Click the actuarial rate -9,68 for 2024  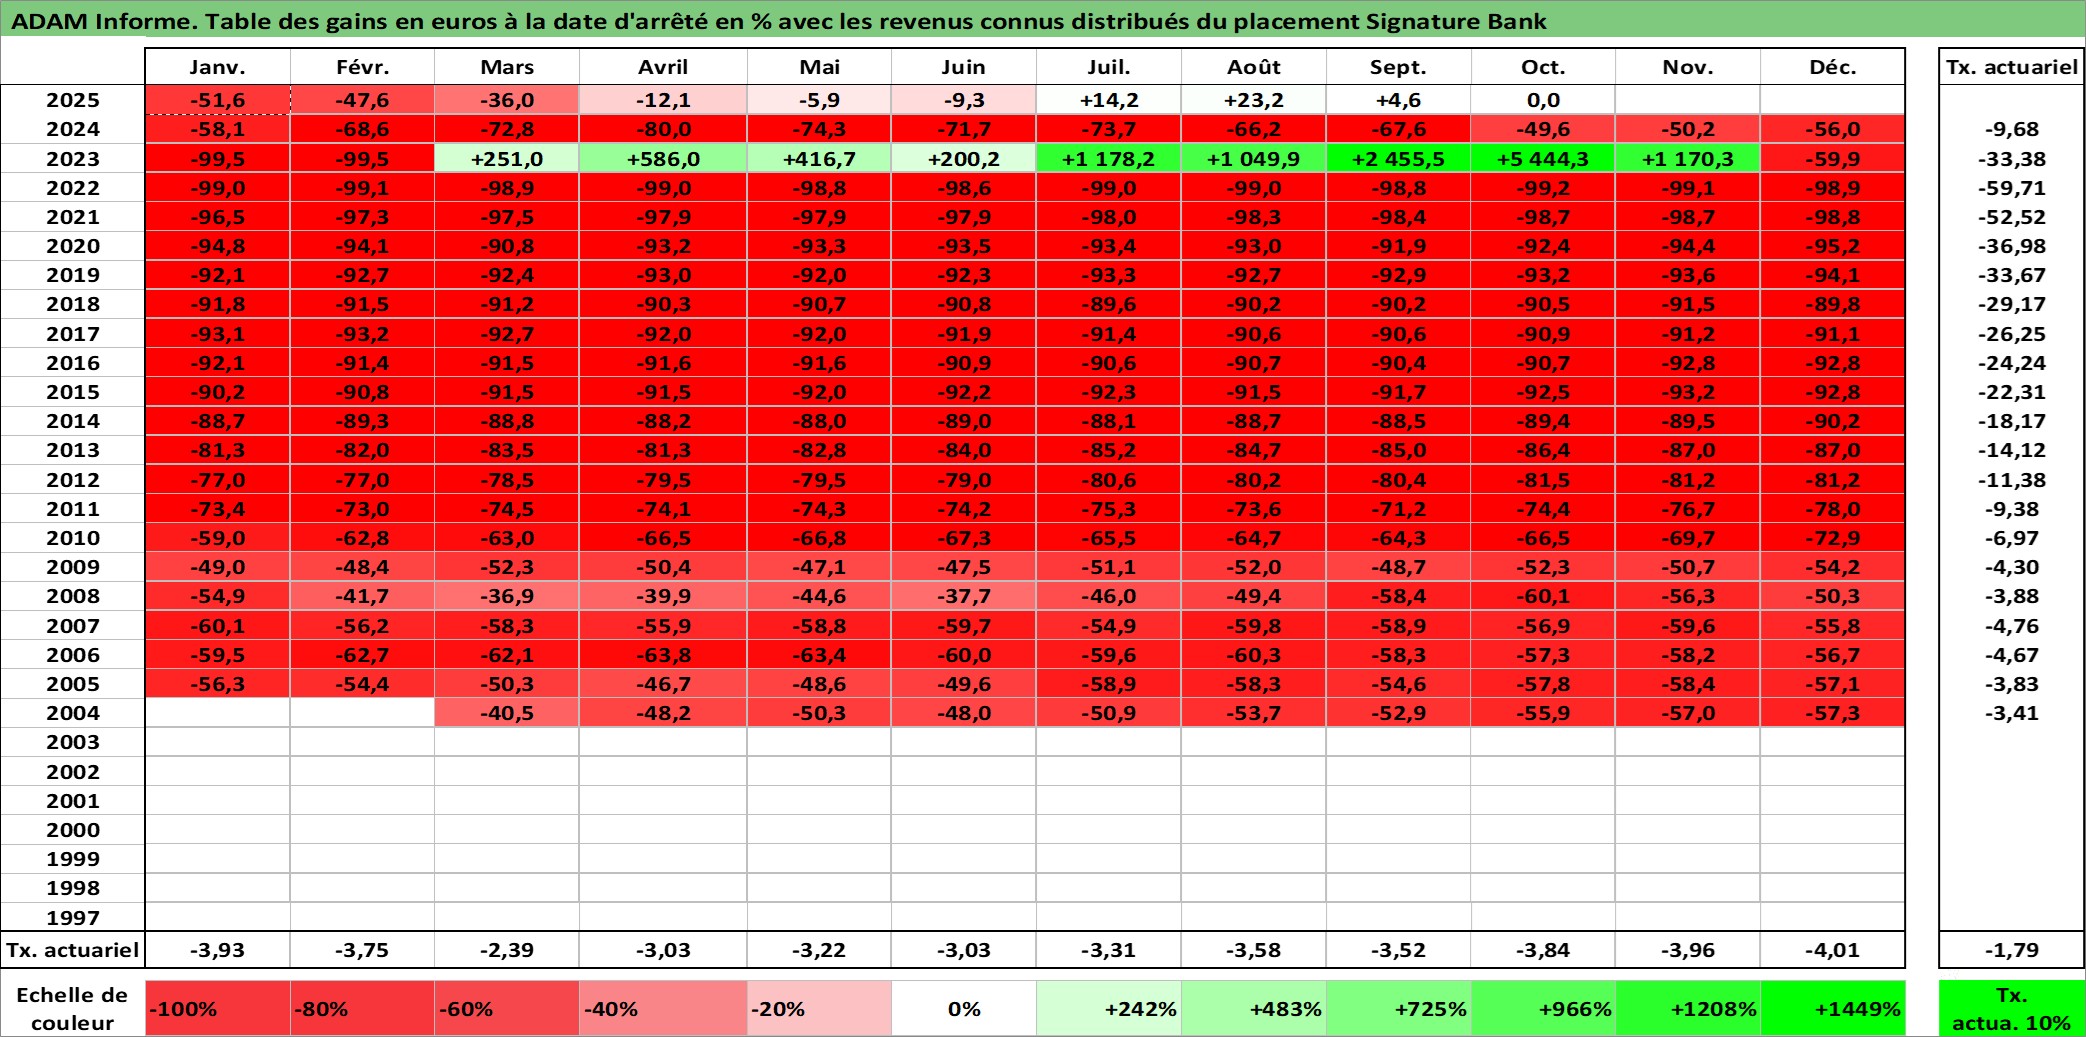click(2012, 129)
